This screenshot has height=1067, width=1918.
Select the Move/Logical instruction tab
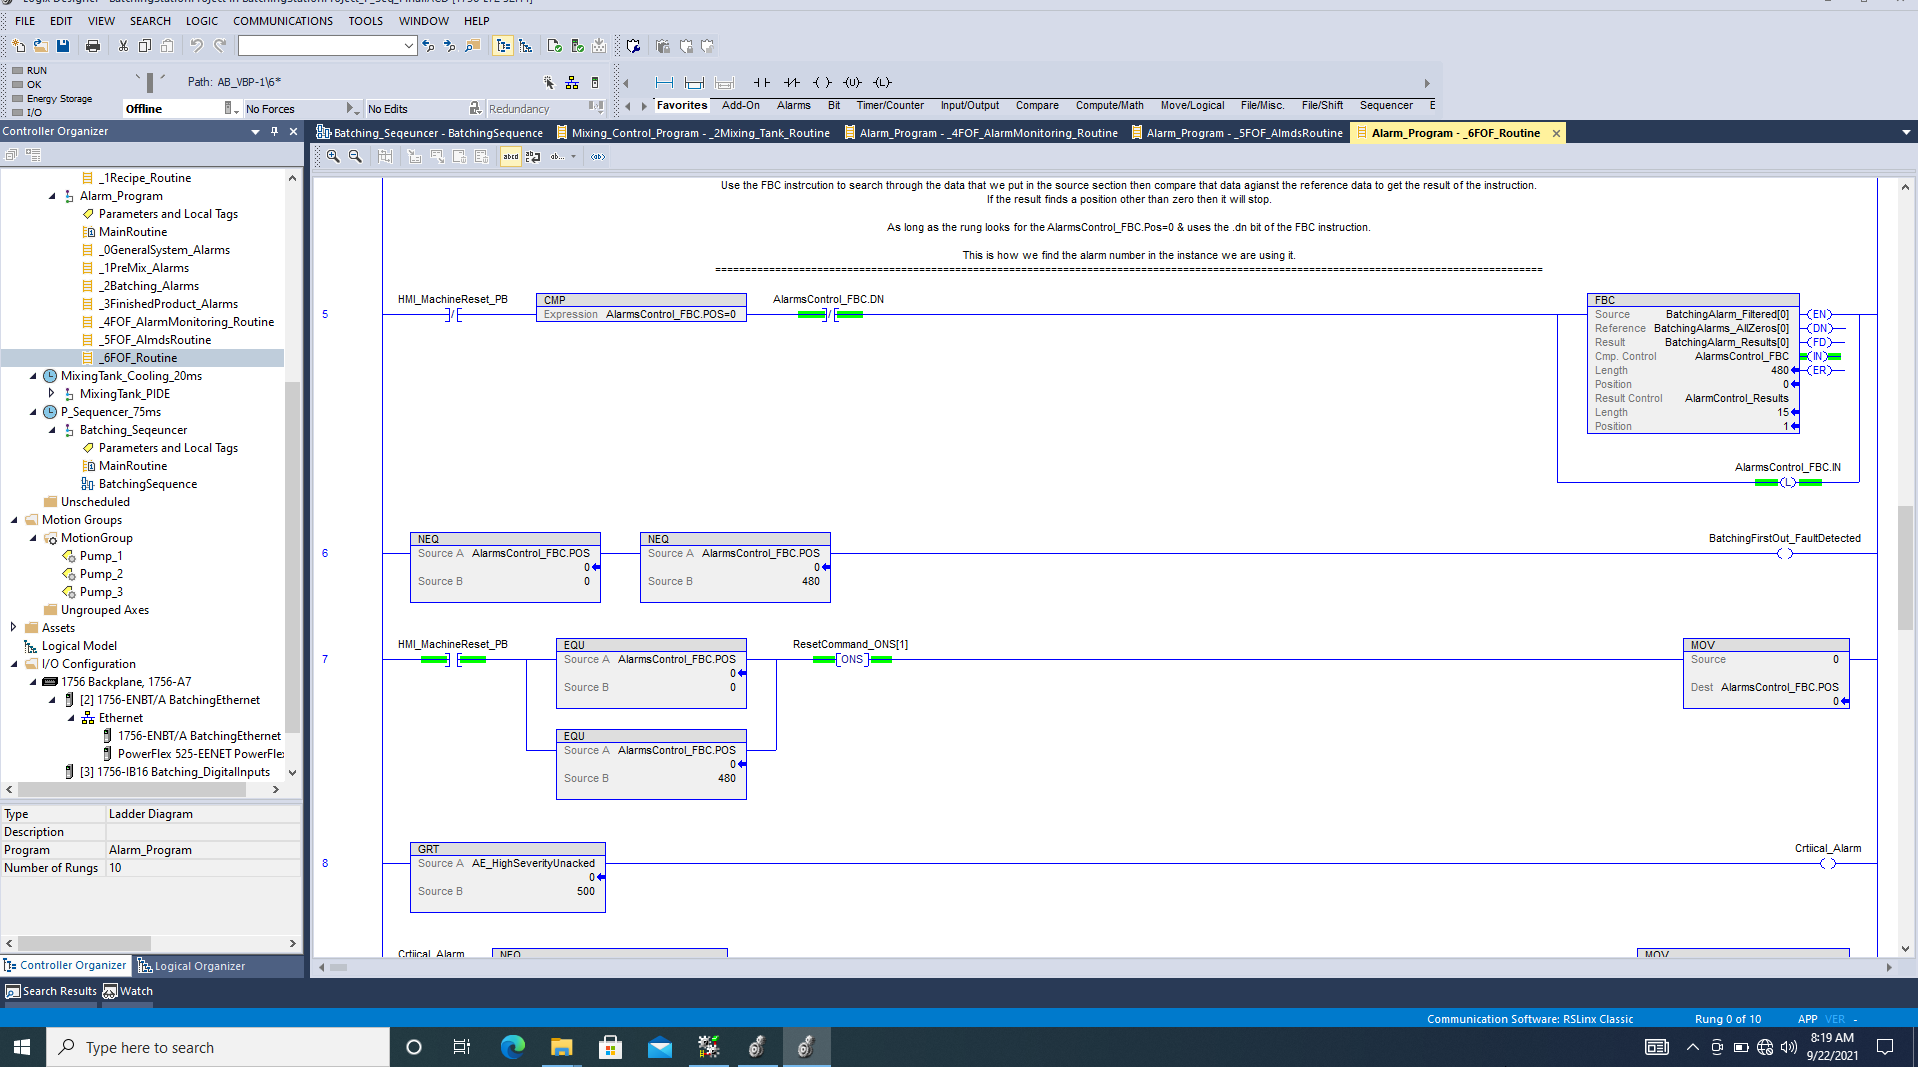1192,105
